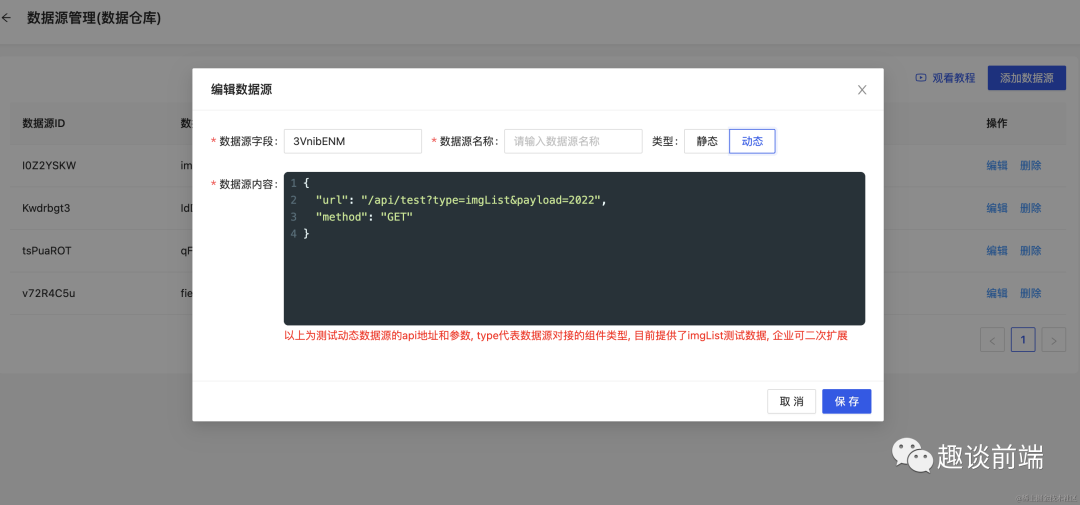Click the 操作 column header
Screen dimensions: 1080x505
(x=997, y=123)
